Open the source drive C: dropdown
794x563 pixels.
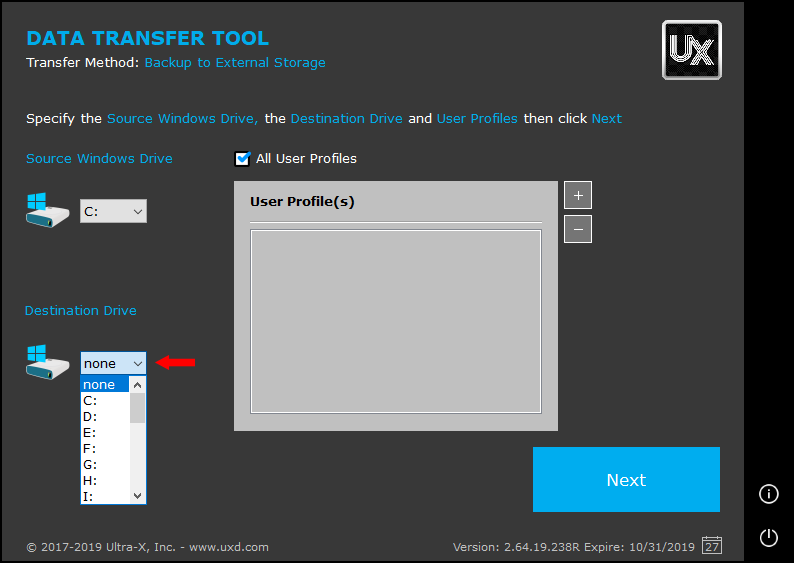(113, 211)
